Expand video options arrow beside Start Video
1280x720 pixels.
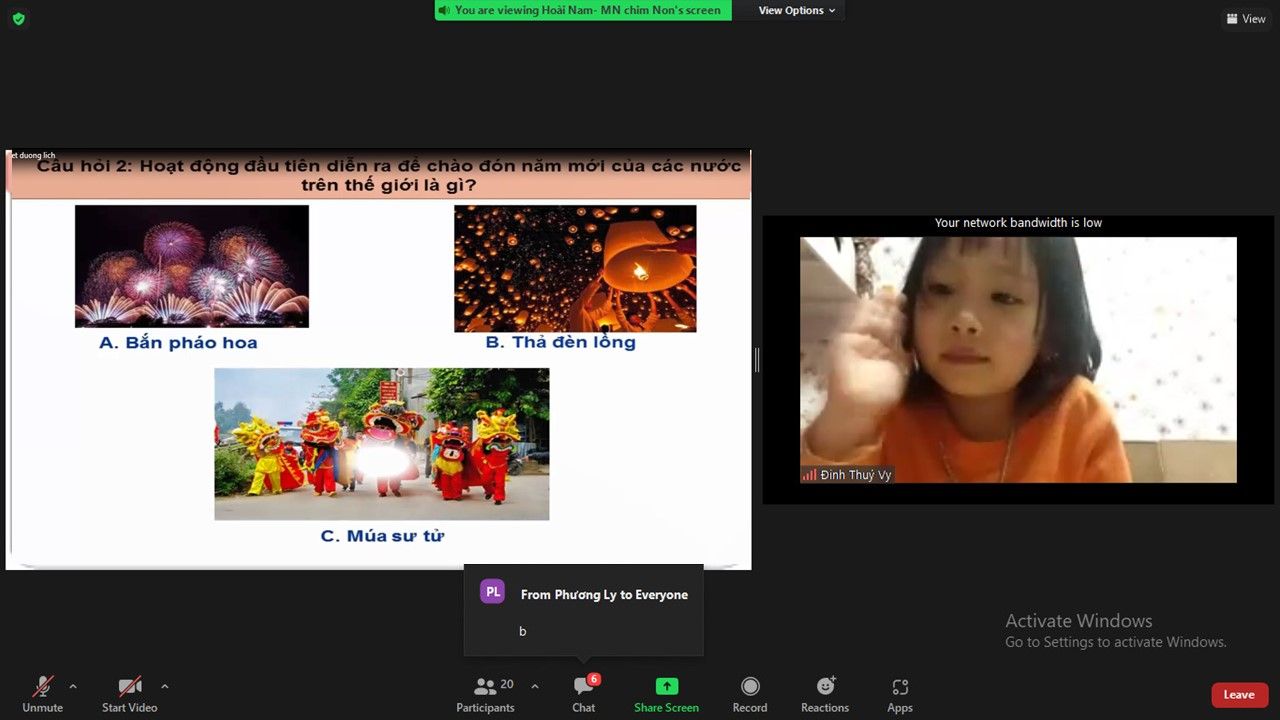[x=165, y=686]
